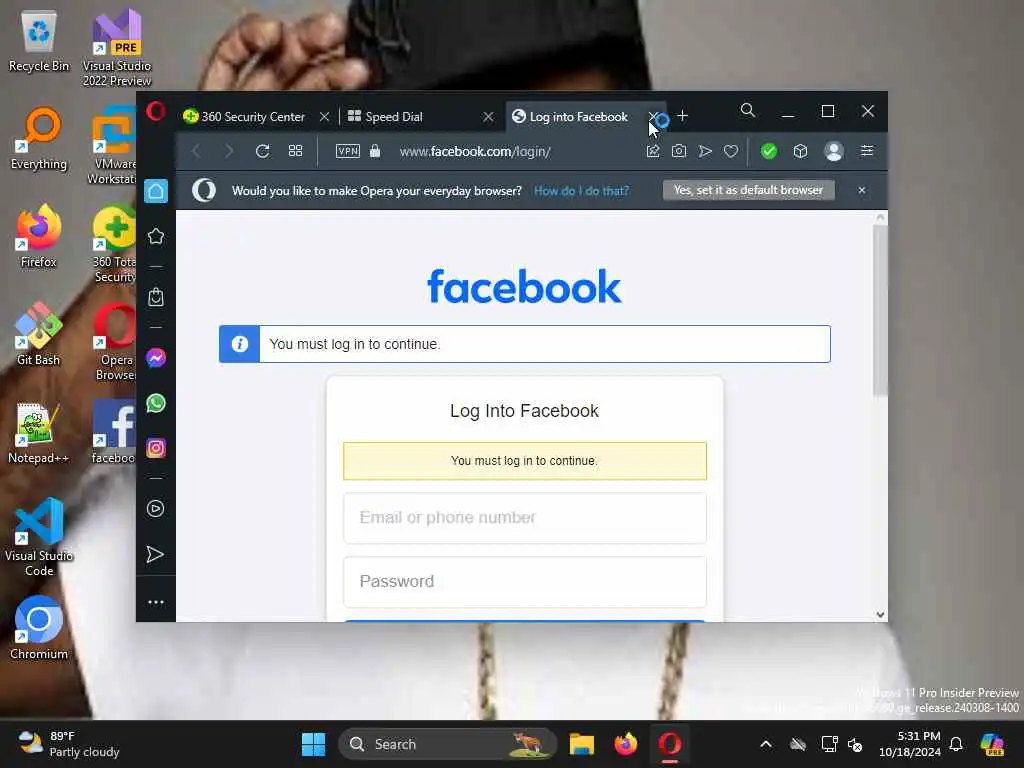The image size is (1024, 768).
Task: Open the Opera account profile icon
Action: tap(833, 152)
